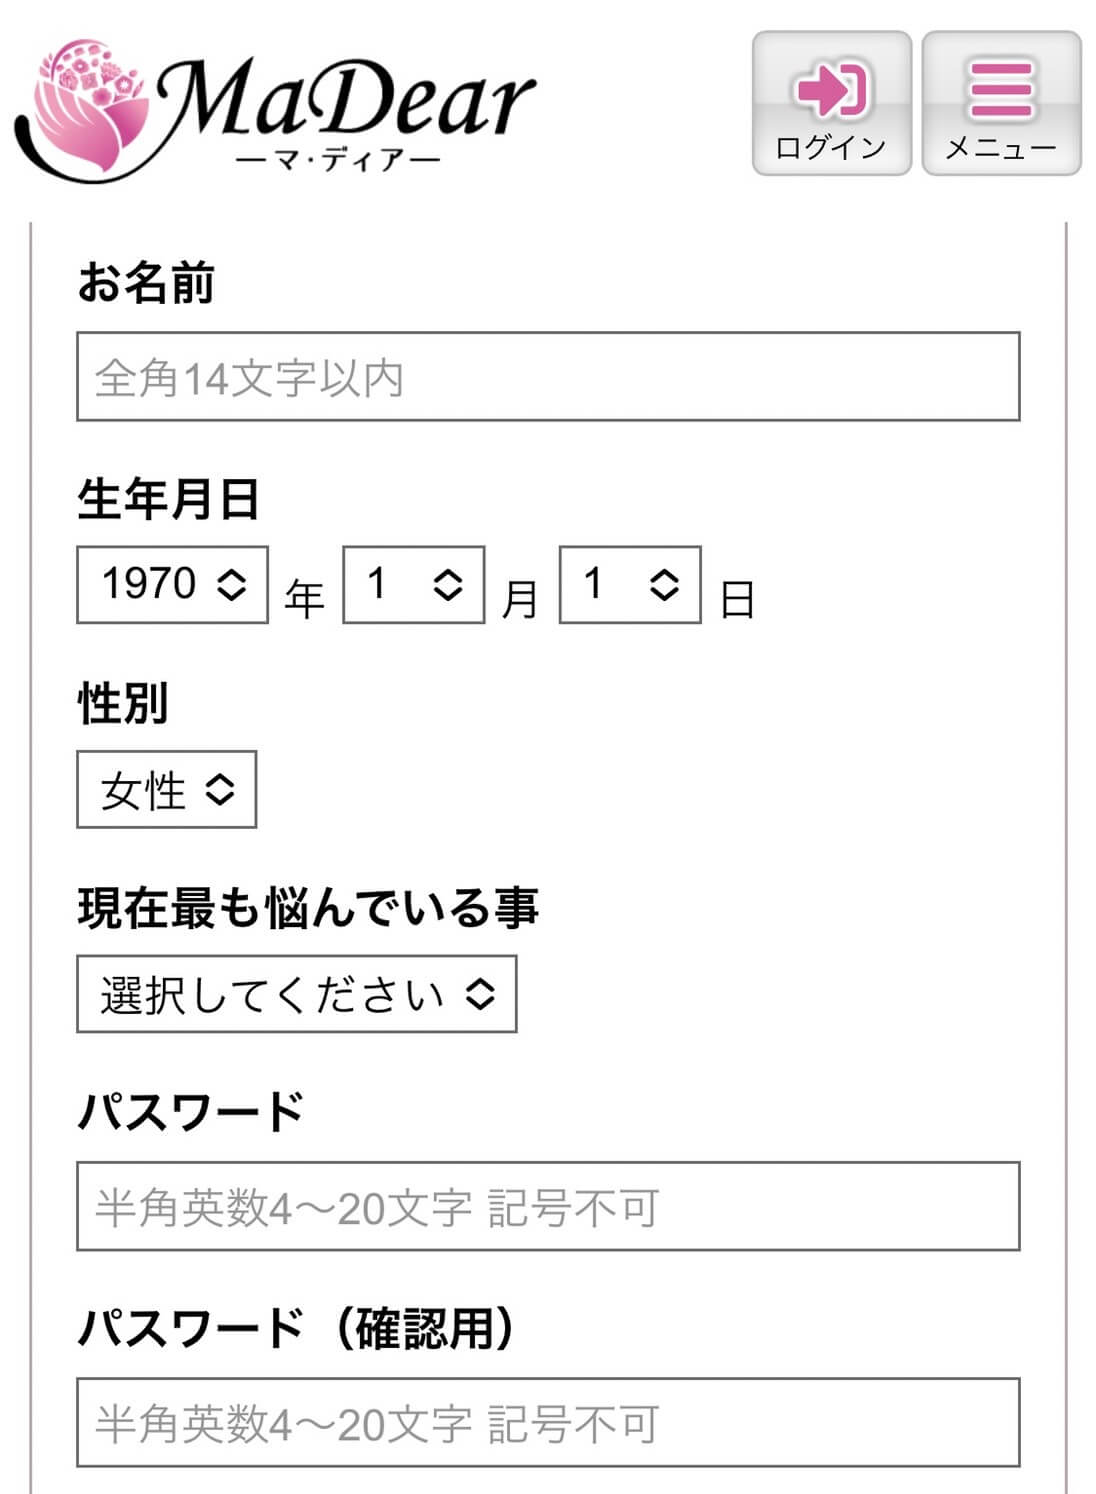
Task: Click the flower-and-hands logo emblem
Action: (x=85, y=108)
